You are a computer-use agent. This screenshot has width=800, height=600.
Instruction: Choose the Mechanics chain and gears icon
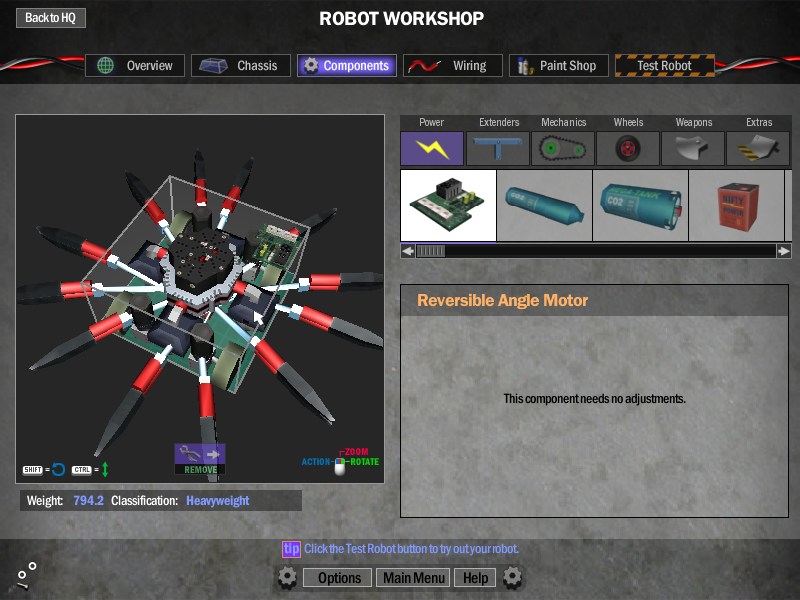563,149
